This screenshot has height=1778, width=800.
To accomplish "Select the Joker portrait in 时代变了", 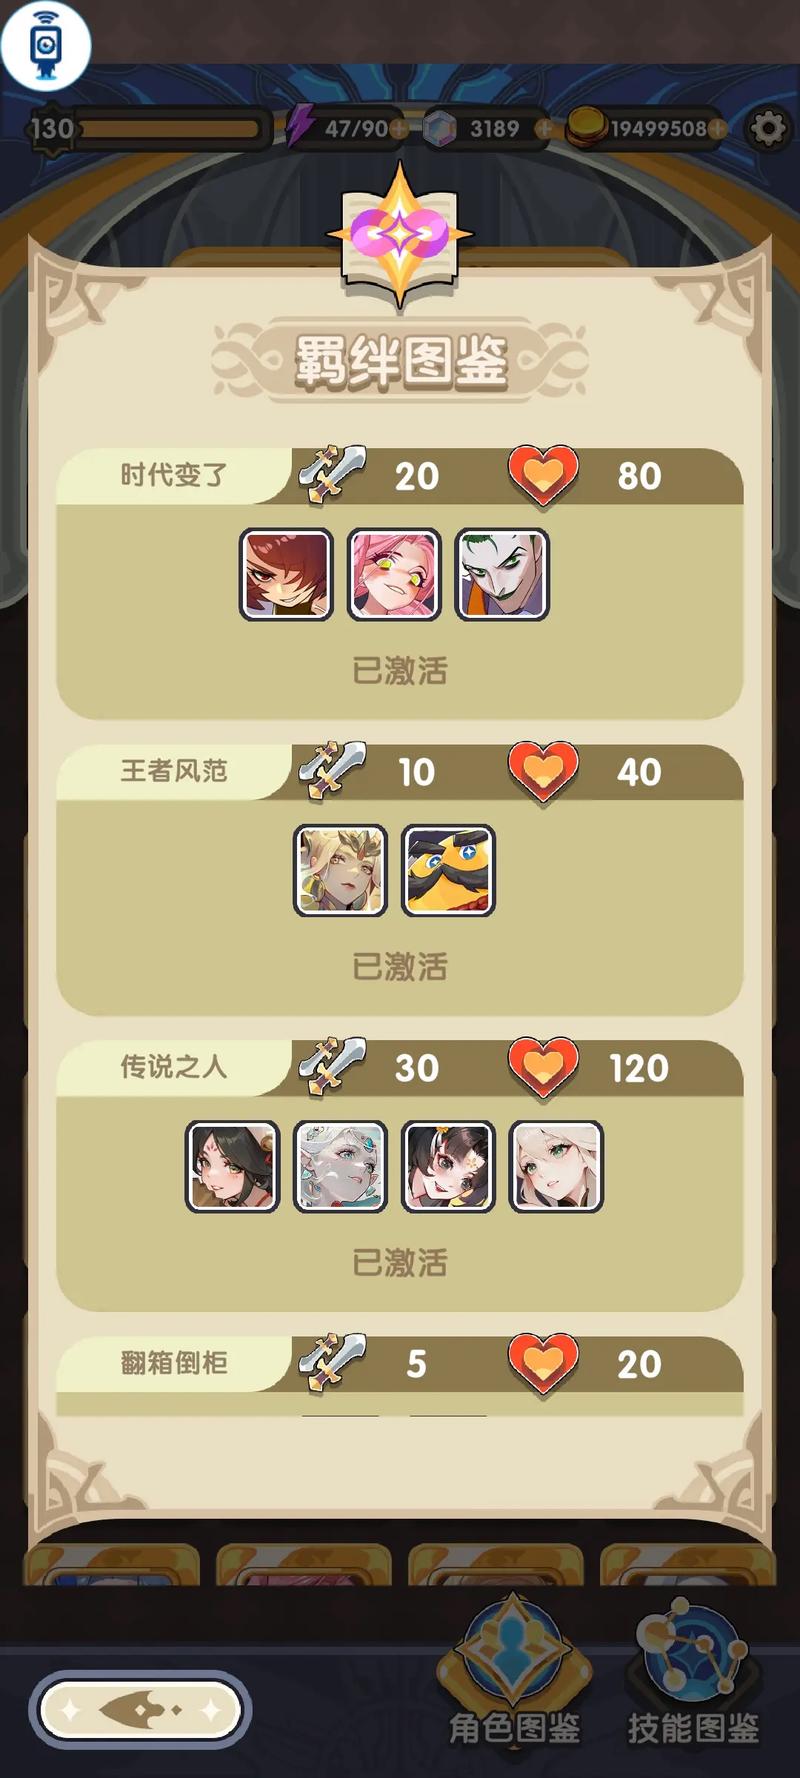I will 502,575.
